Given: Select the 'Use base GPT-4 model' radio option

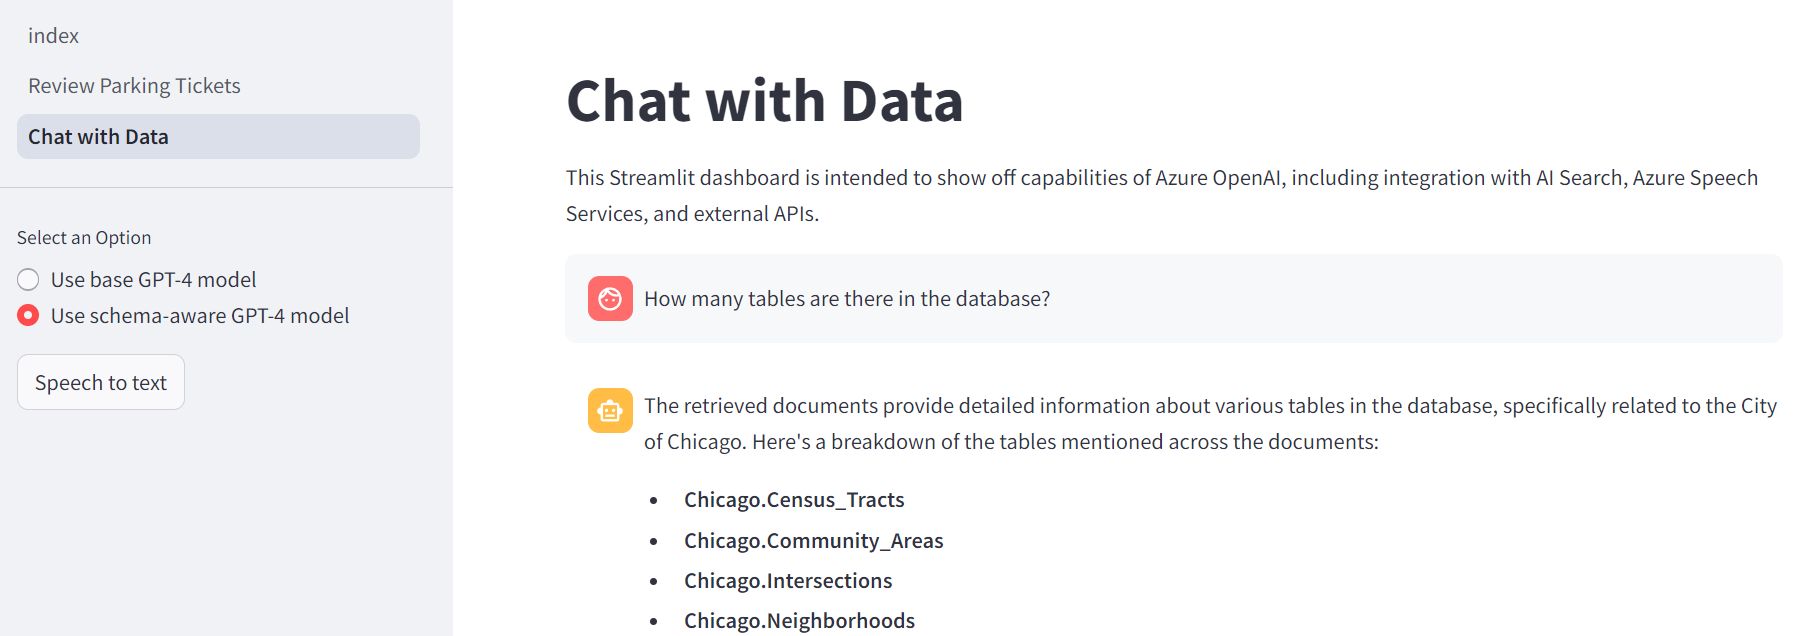Looking at the screenshot, I should (x=29, y=280).
